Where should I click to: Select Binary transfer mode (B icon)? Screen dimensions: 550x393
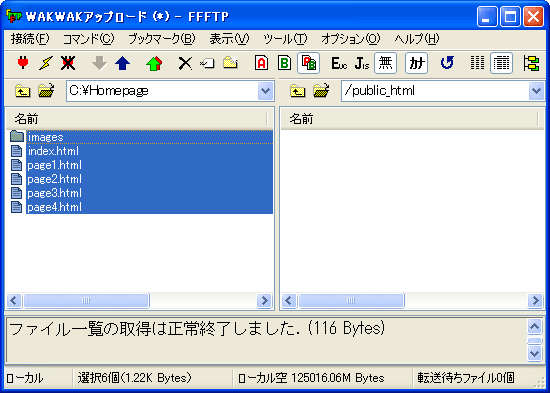click(284, 63)
